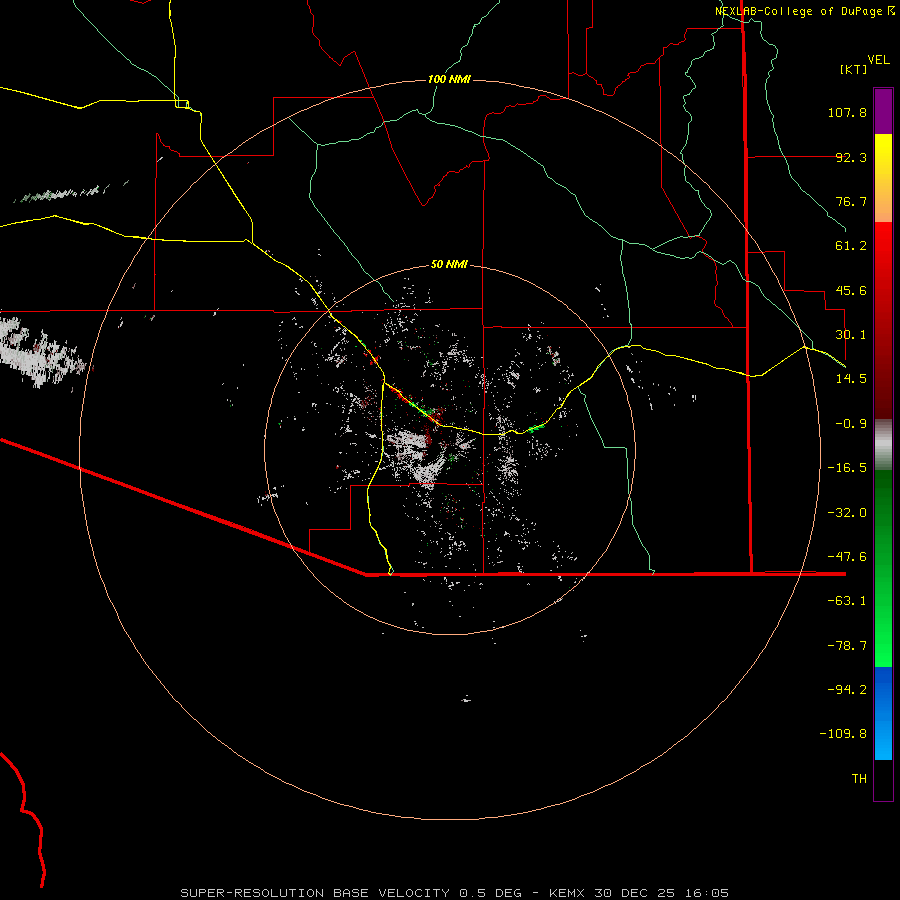Click the 30.1 legend value
The height and width of the screenshot is (900, 900).
[x=851, y=335]
